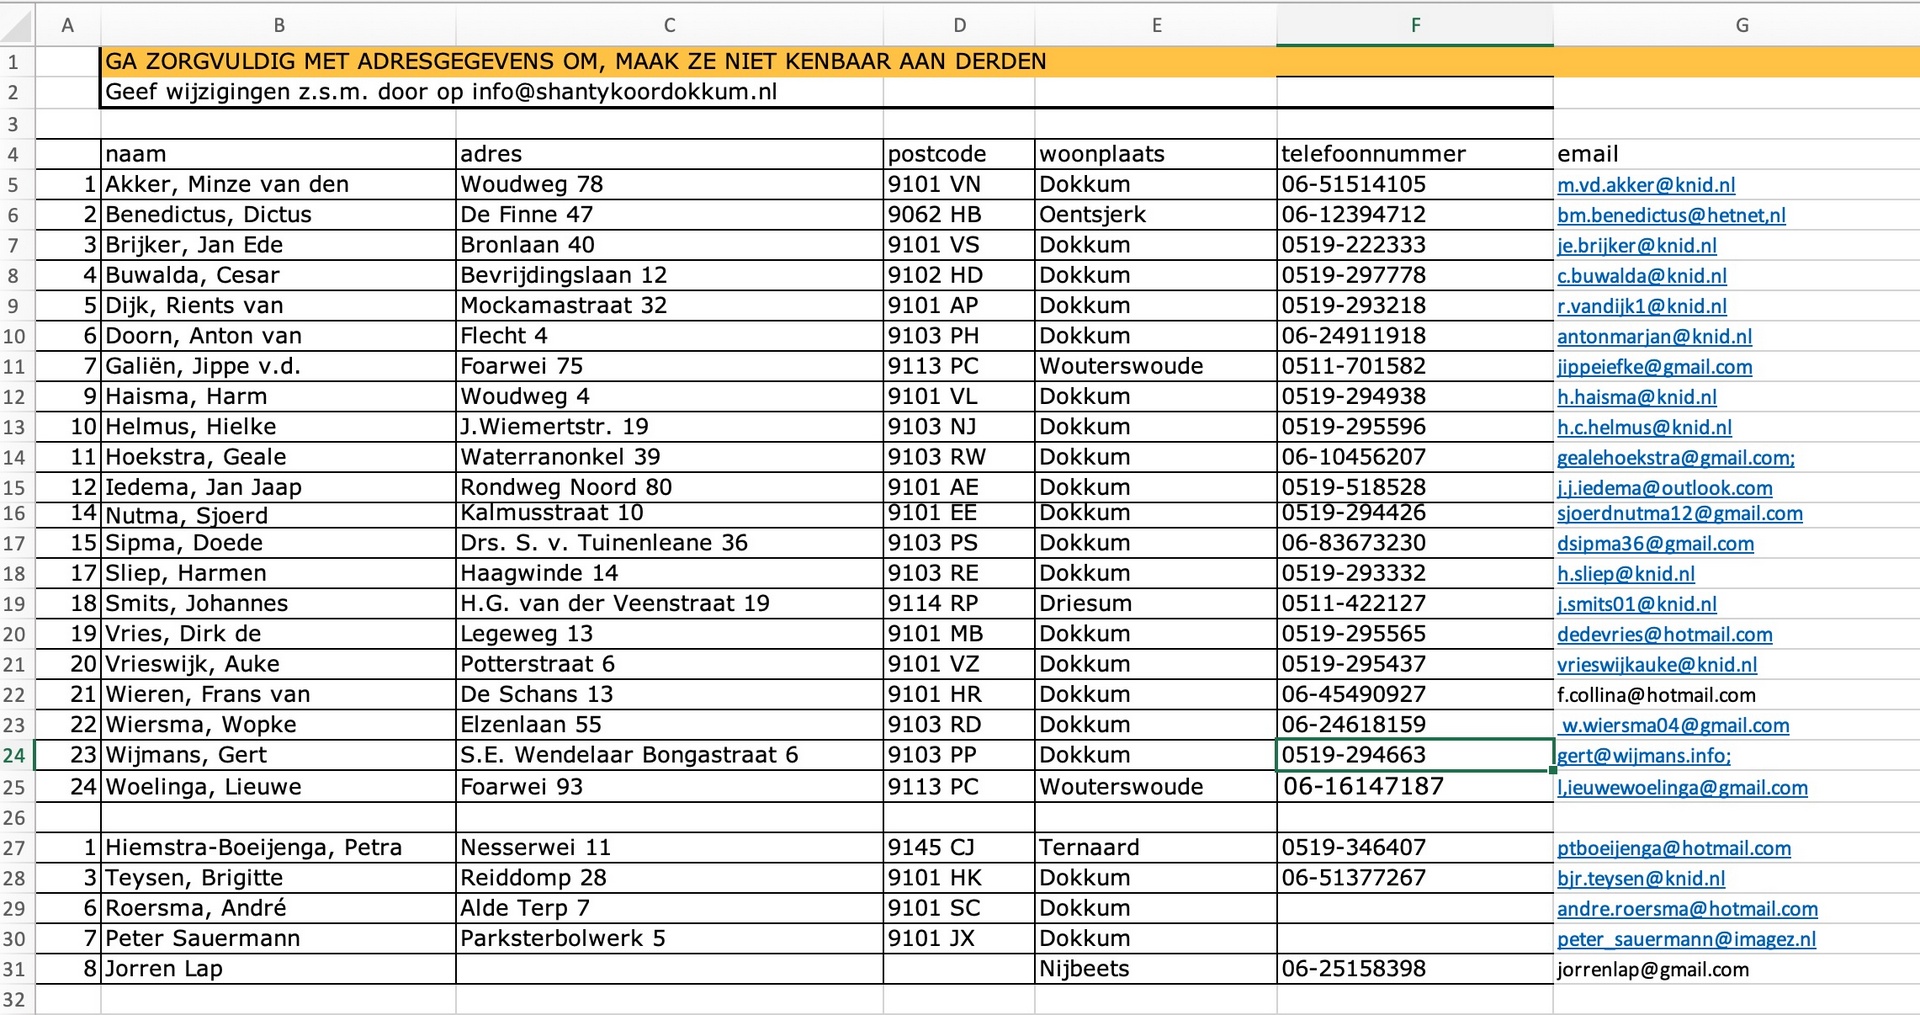Click the dedevries@hotmail.com email link

click(x=1664, y=634)
